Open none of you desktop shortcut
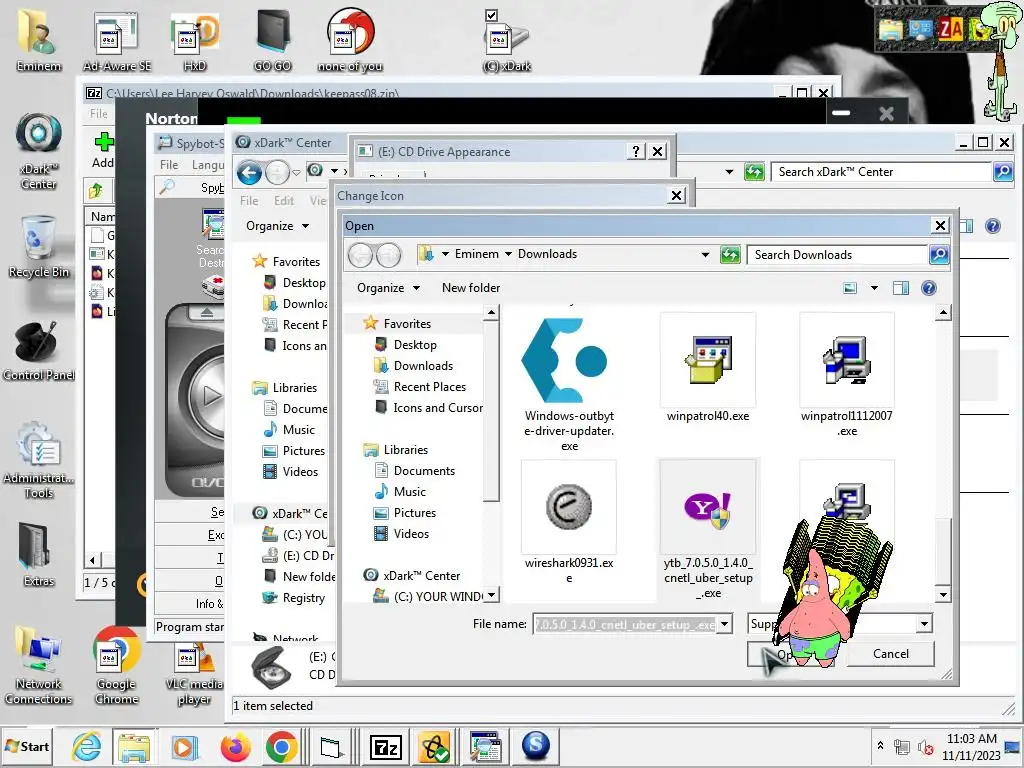 click(350, 39)
